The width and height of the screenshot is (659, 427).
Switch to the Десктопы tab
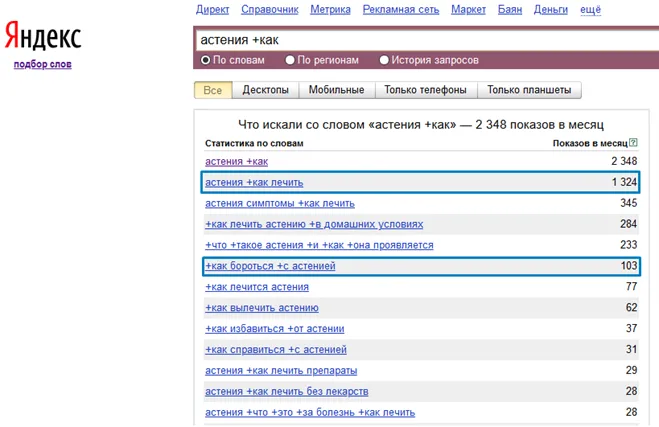click(x=265, y=90)
